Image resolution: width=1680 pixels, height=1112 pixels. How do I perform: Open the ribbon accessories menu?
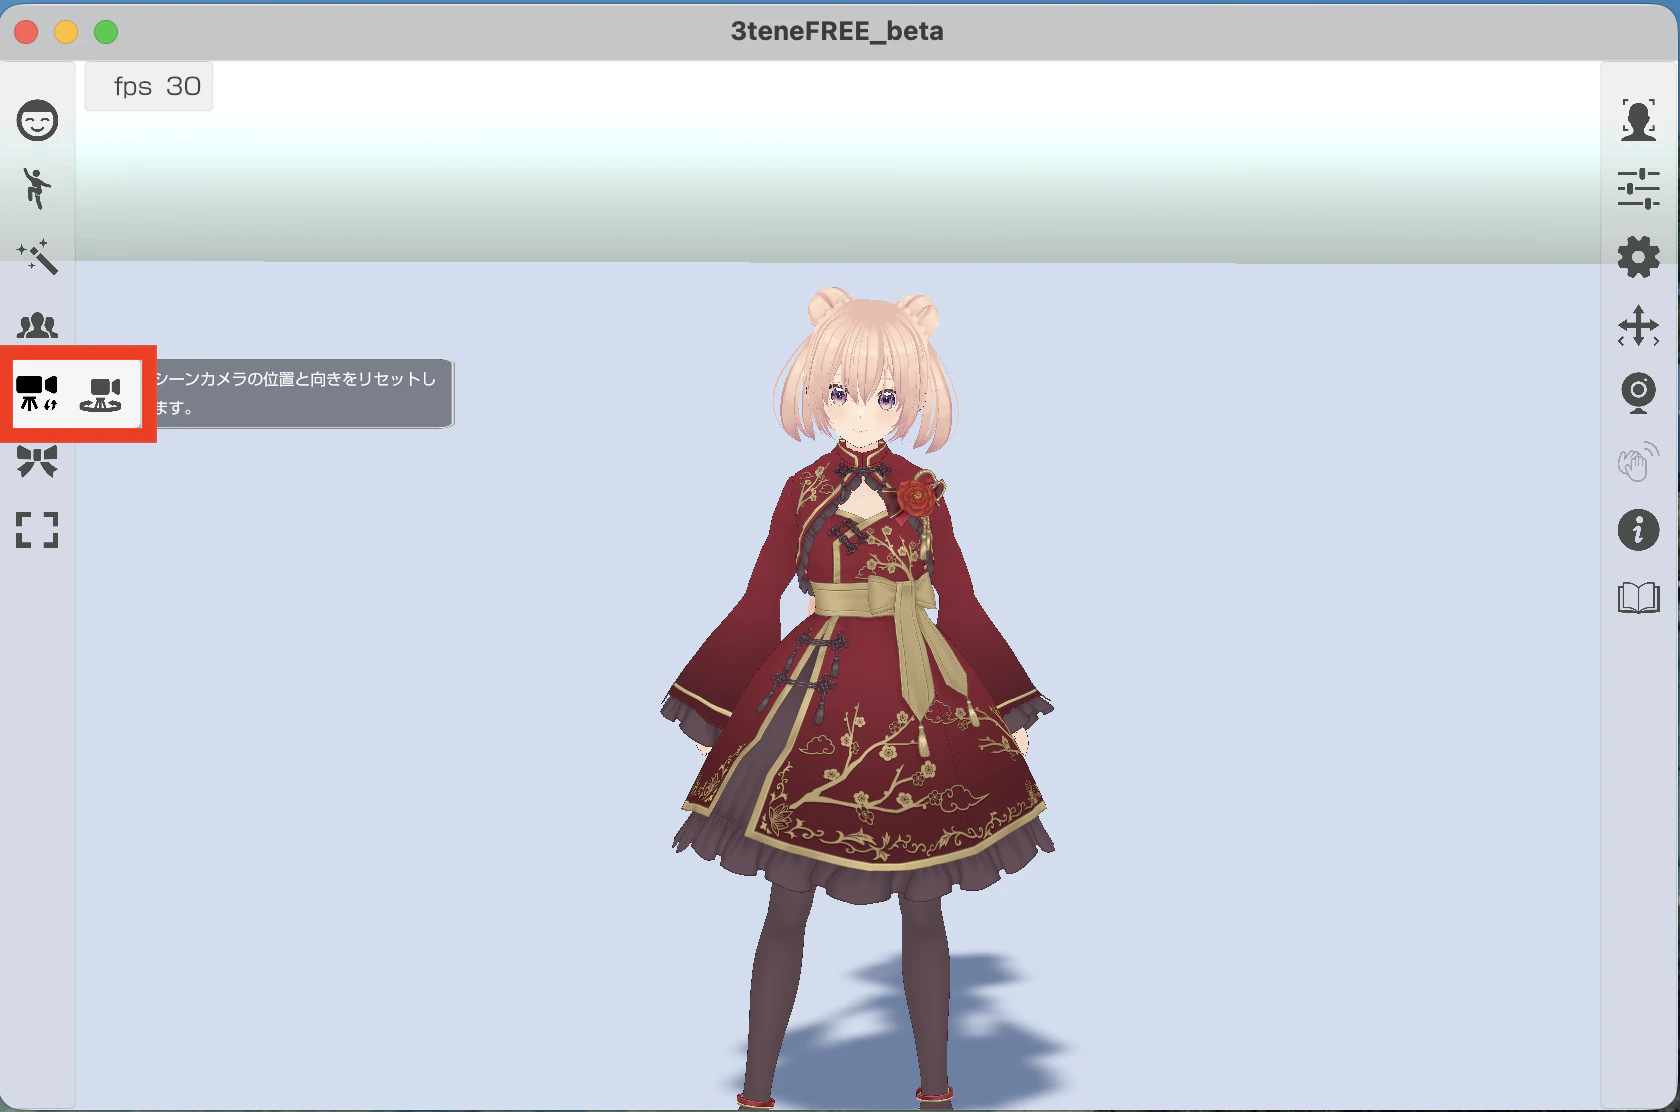point(37,461)
